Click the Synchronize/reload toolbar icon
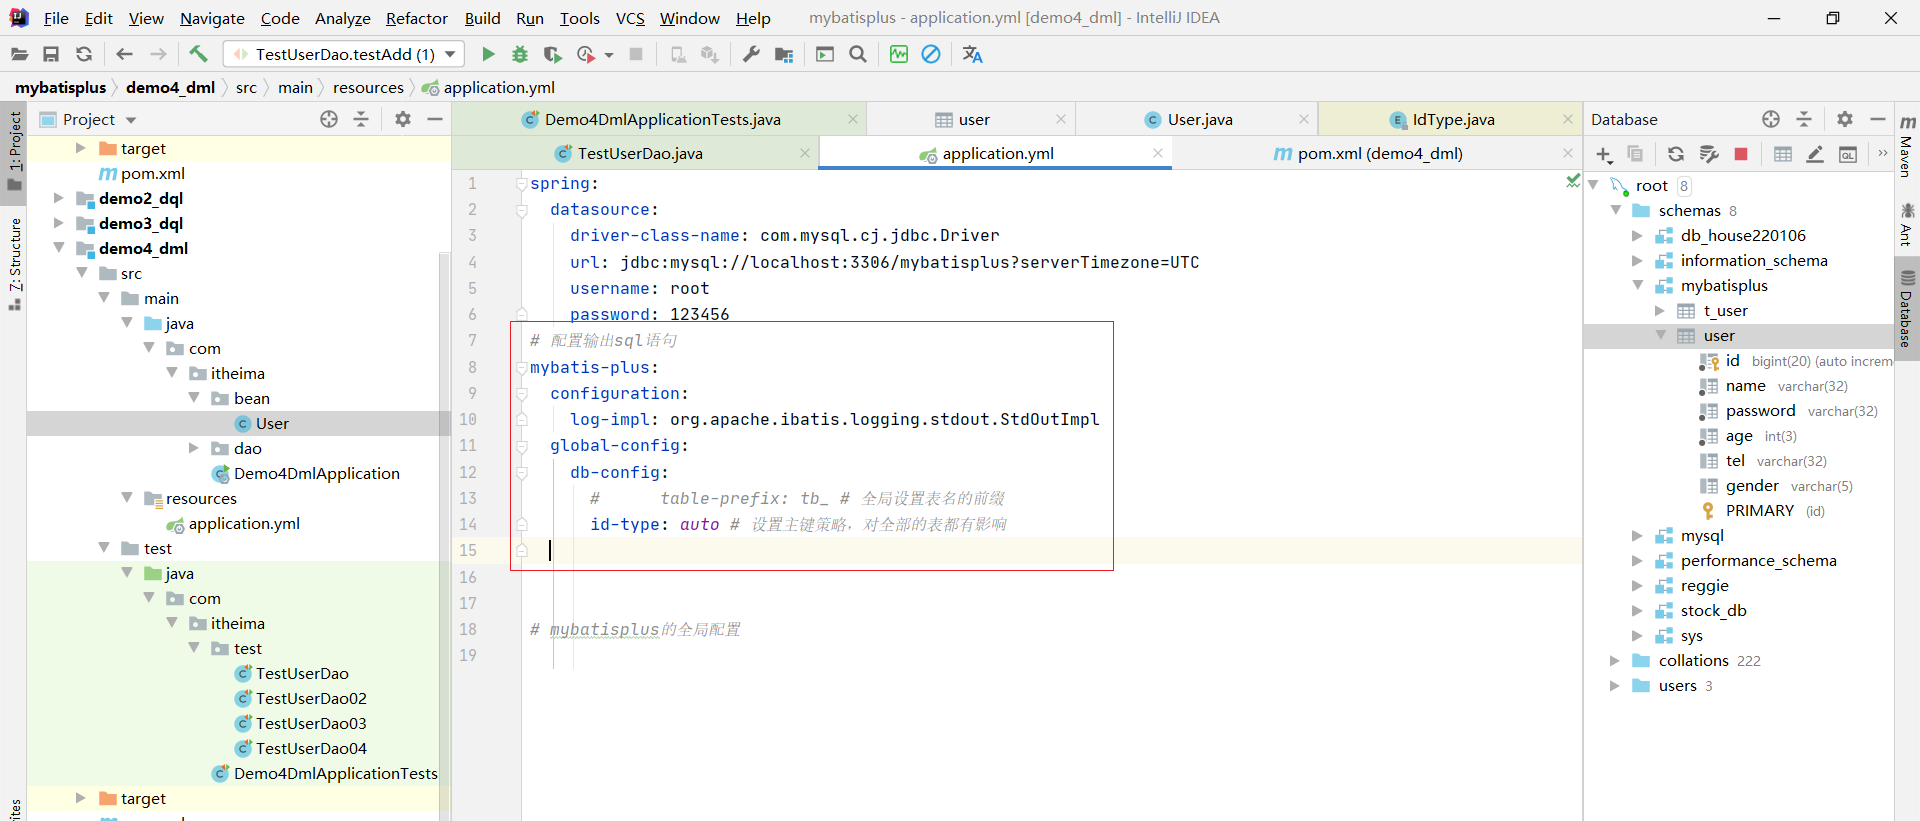 pyautogui.click(x=84, y=54)
